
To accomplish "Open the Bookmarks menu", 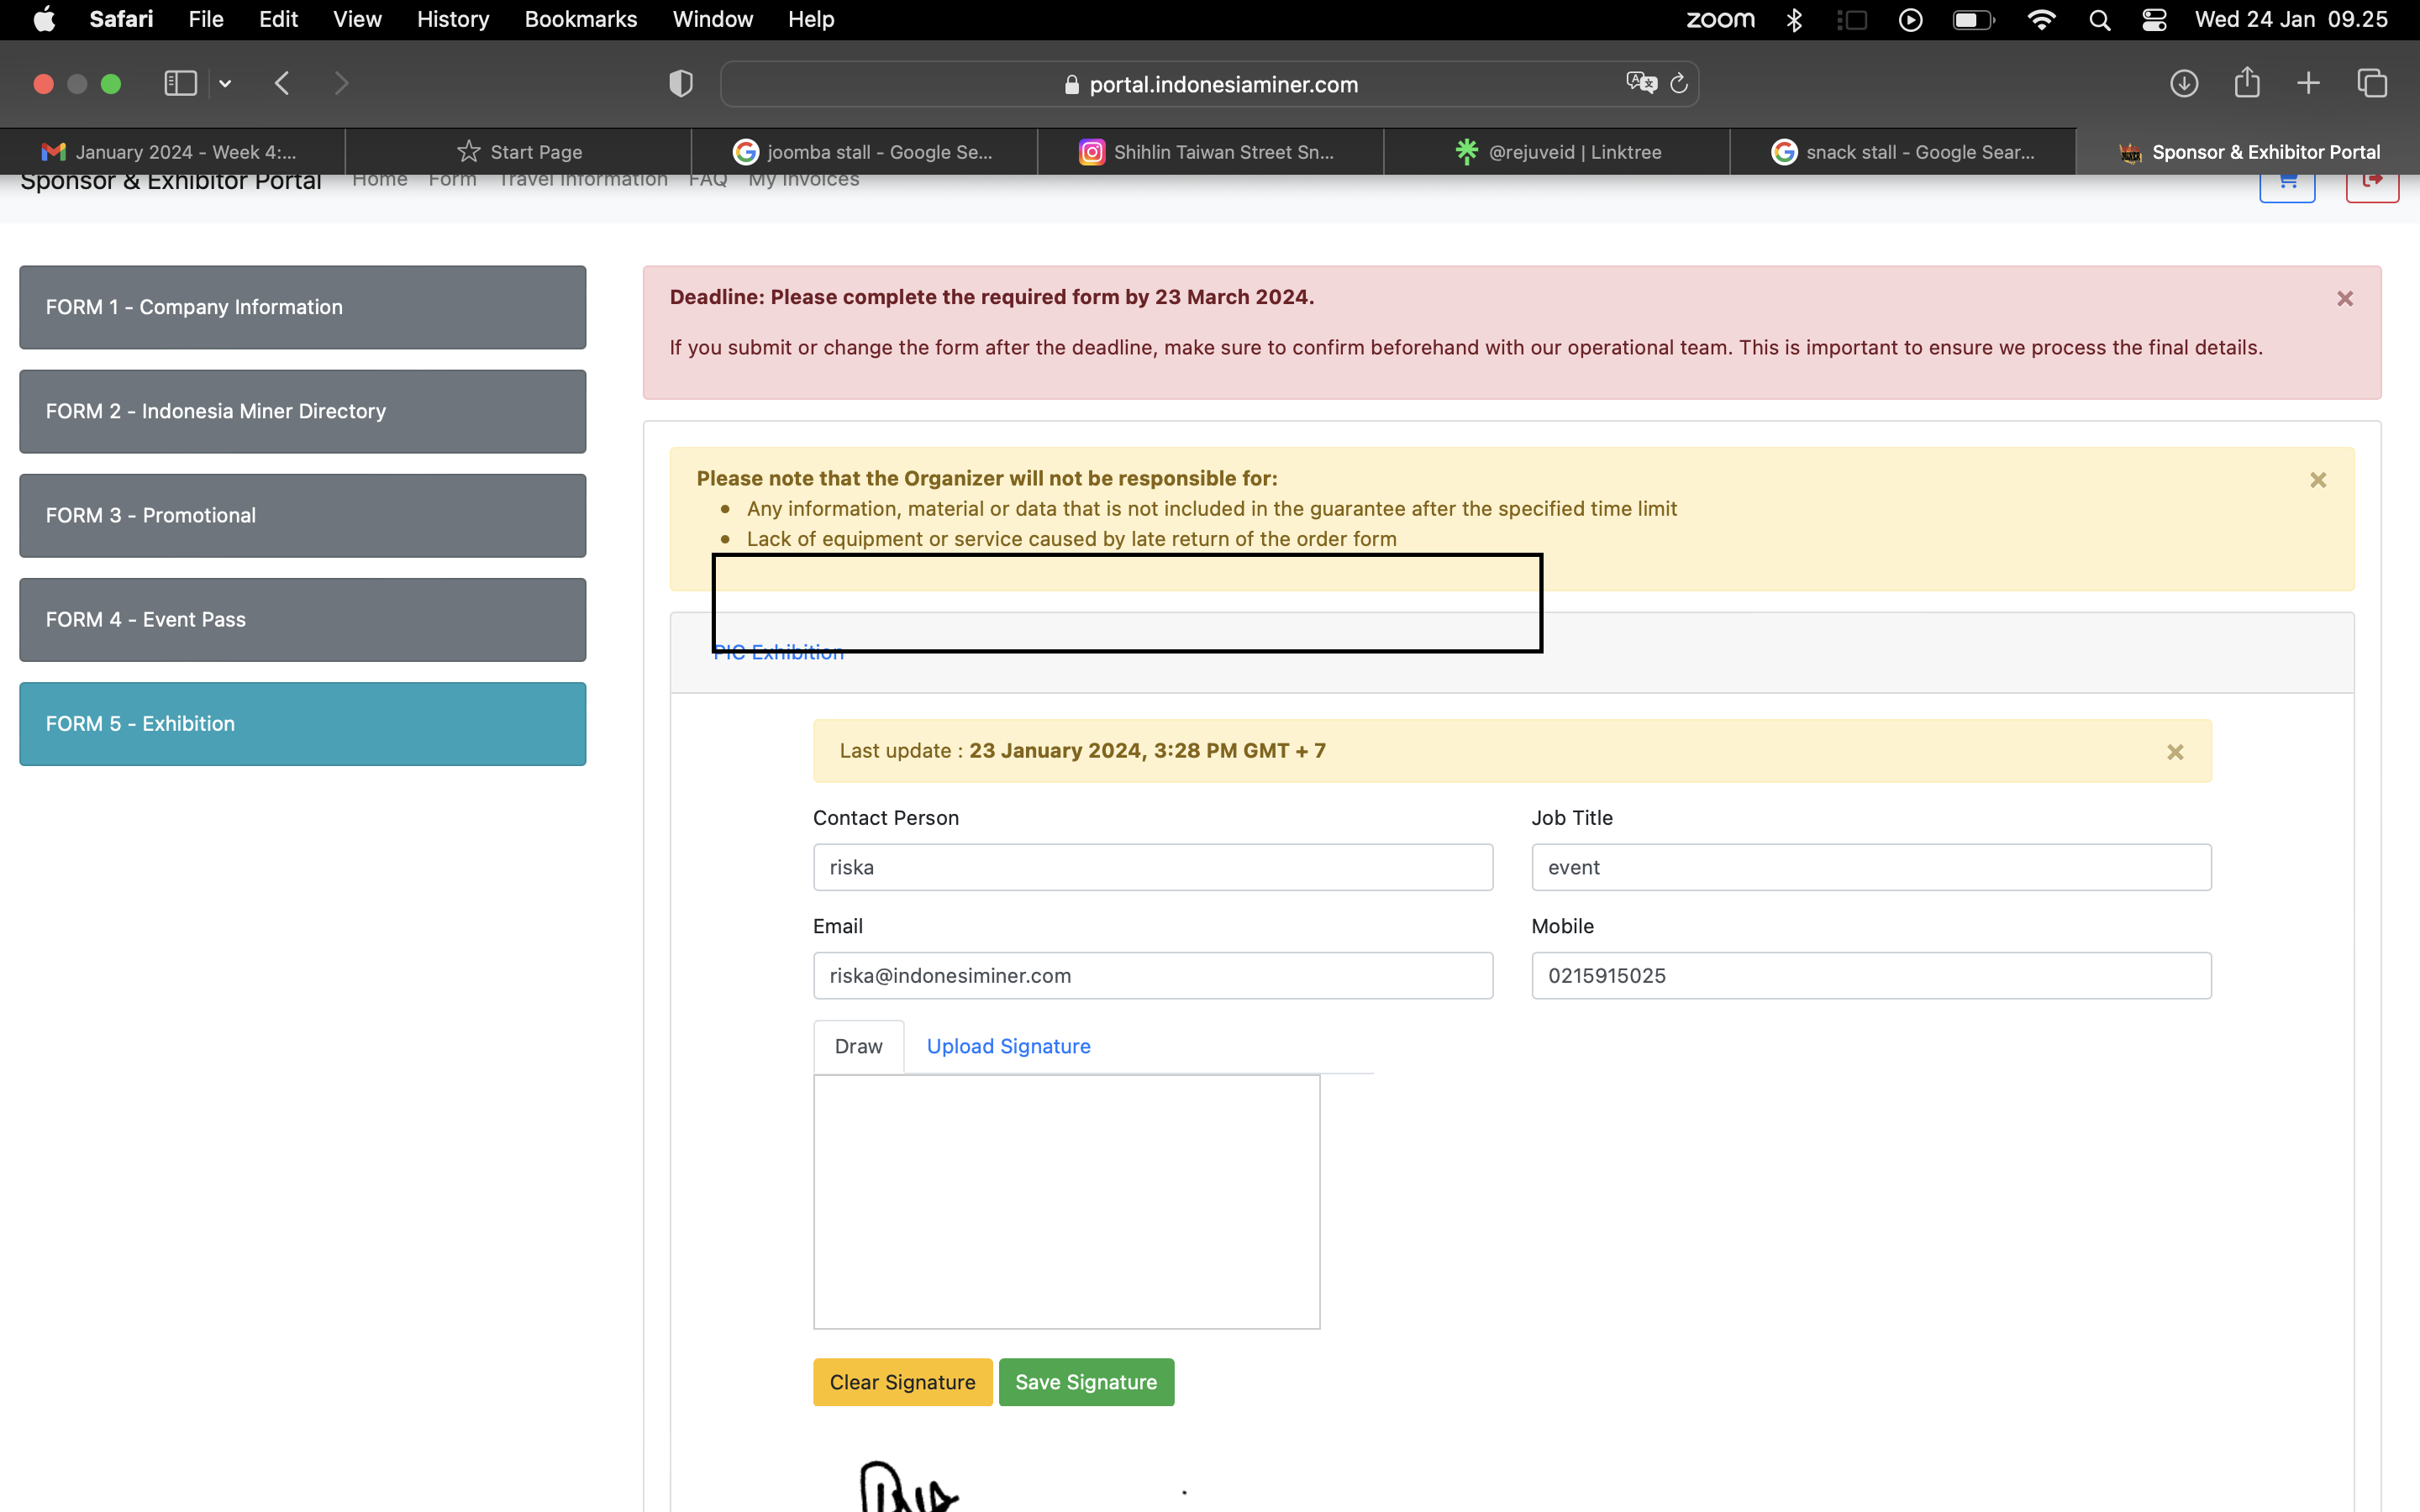I will (581, 19).
